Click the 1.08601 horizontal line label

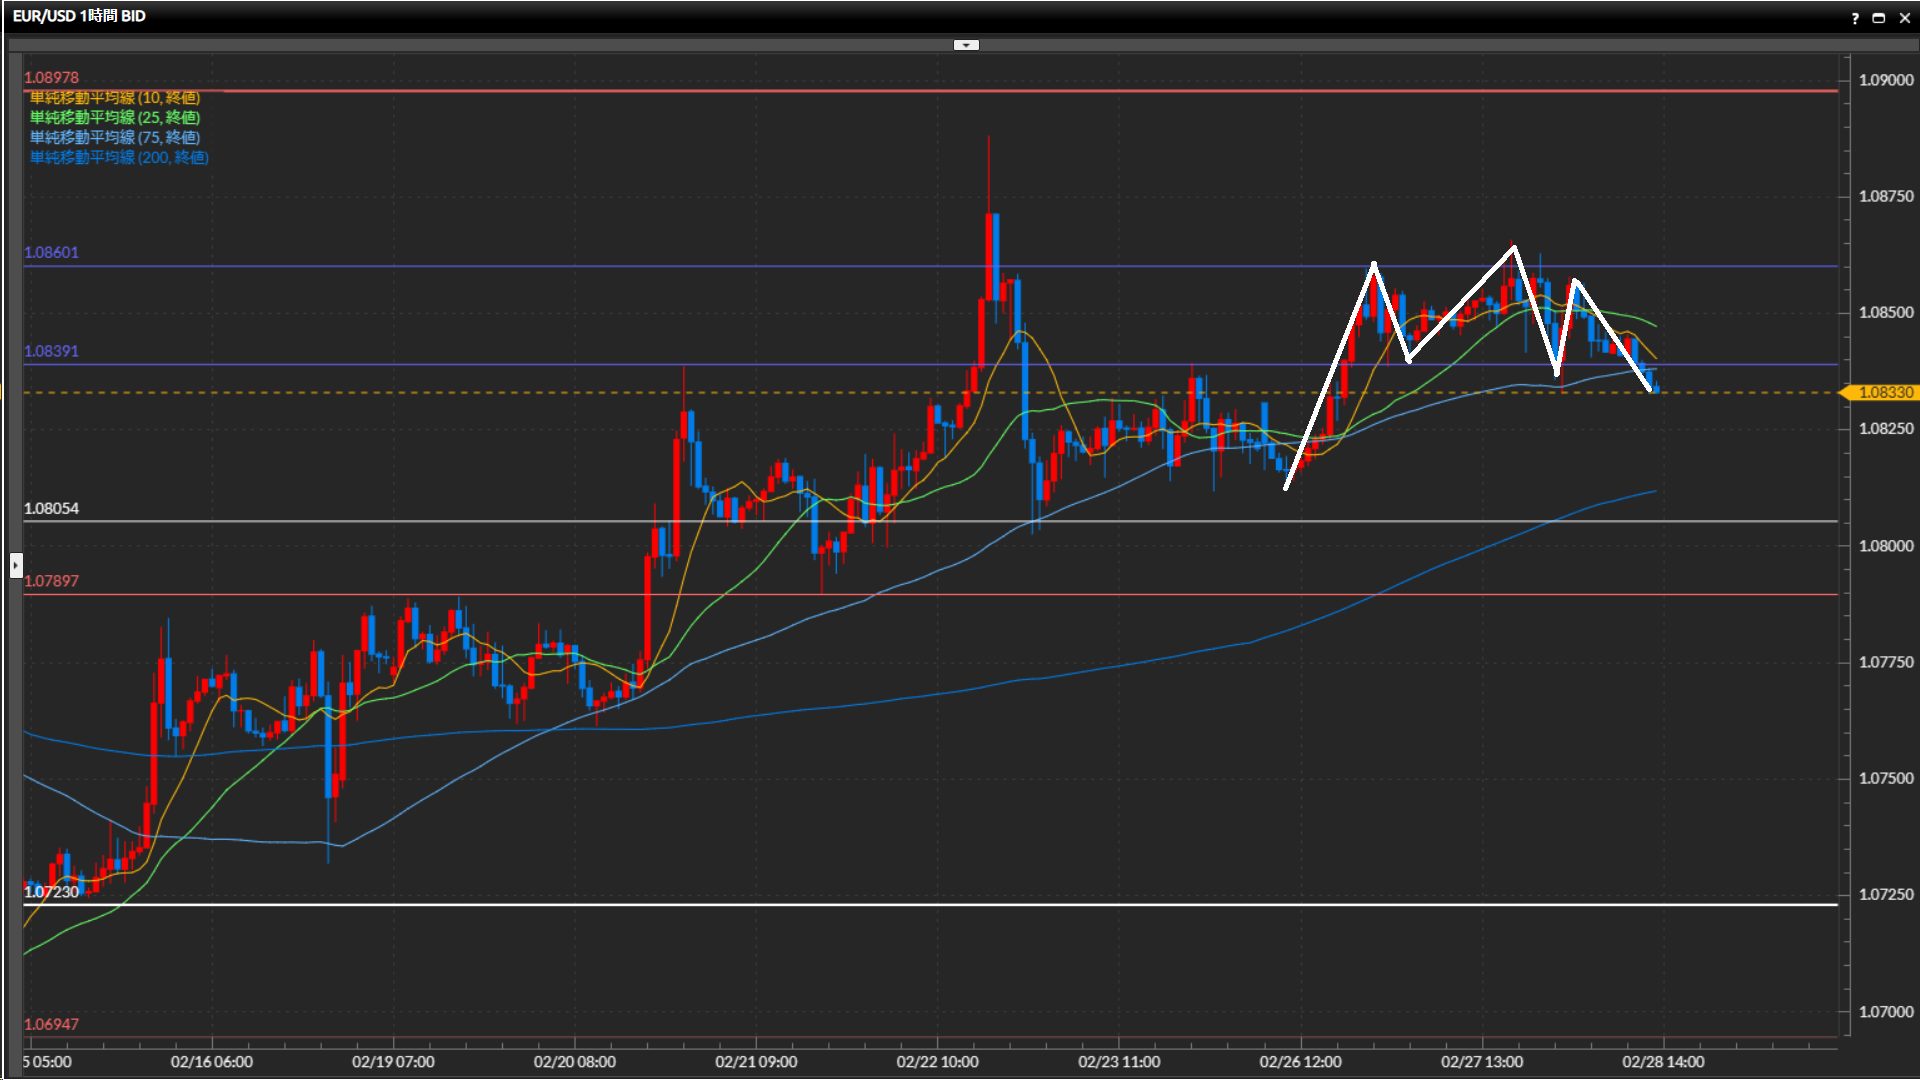tap(51, 253)
